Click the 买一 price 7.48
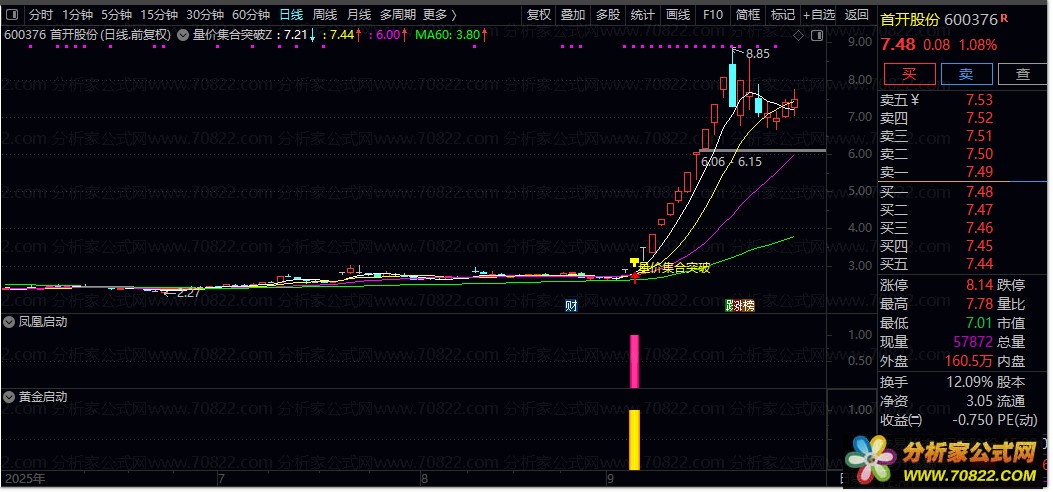This screenshot has height=492, width=1053. coord(979,192)
